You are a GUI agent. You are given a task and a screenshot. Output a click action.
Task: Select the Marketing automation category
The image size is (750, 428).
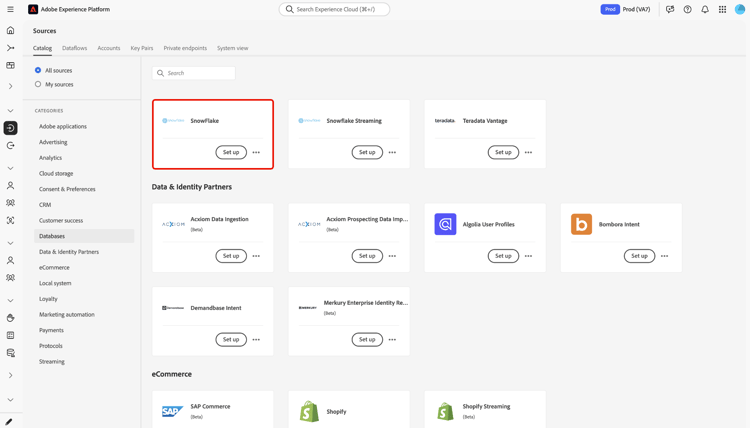pyautogui.click(x=66, y=315)
